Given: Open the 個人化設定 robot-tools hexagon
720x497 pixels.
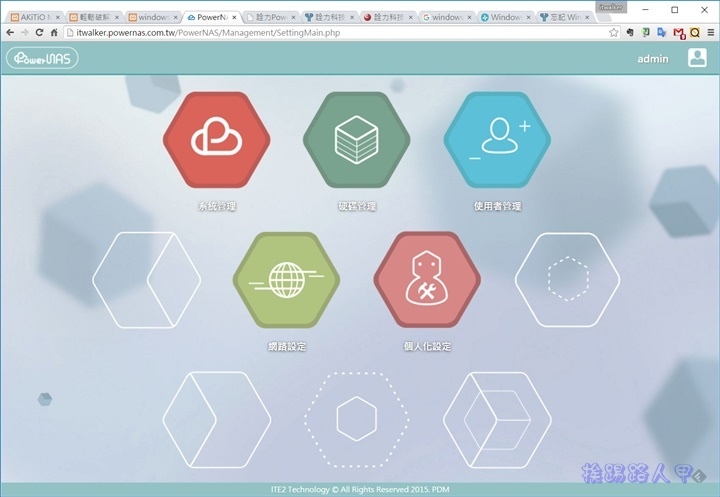Looking at the screenshot, I should click(x=427, y=280).
